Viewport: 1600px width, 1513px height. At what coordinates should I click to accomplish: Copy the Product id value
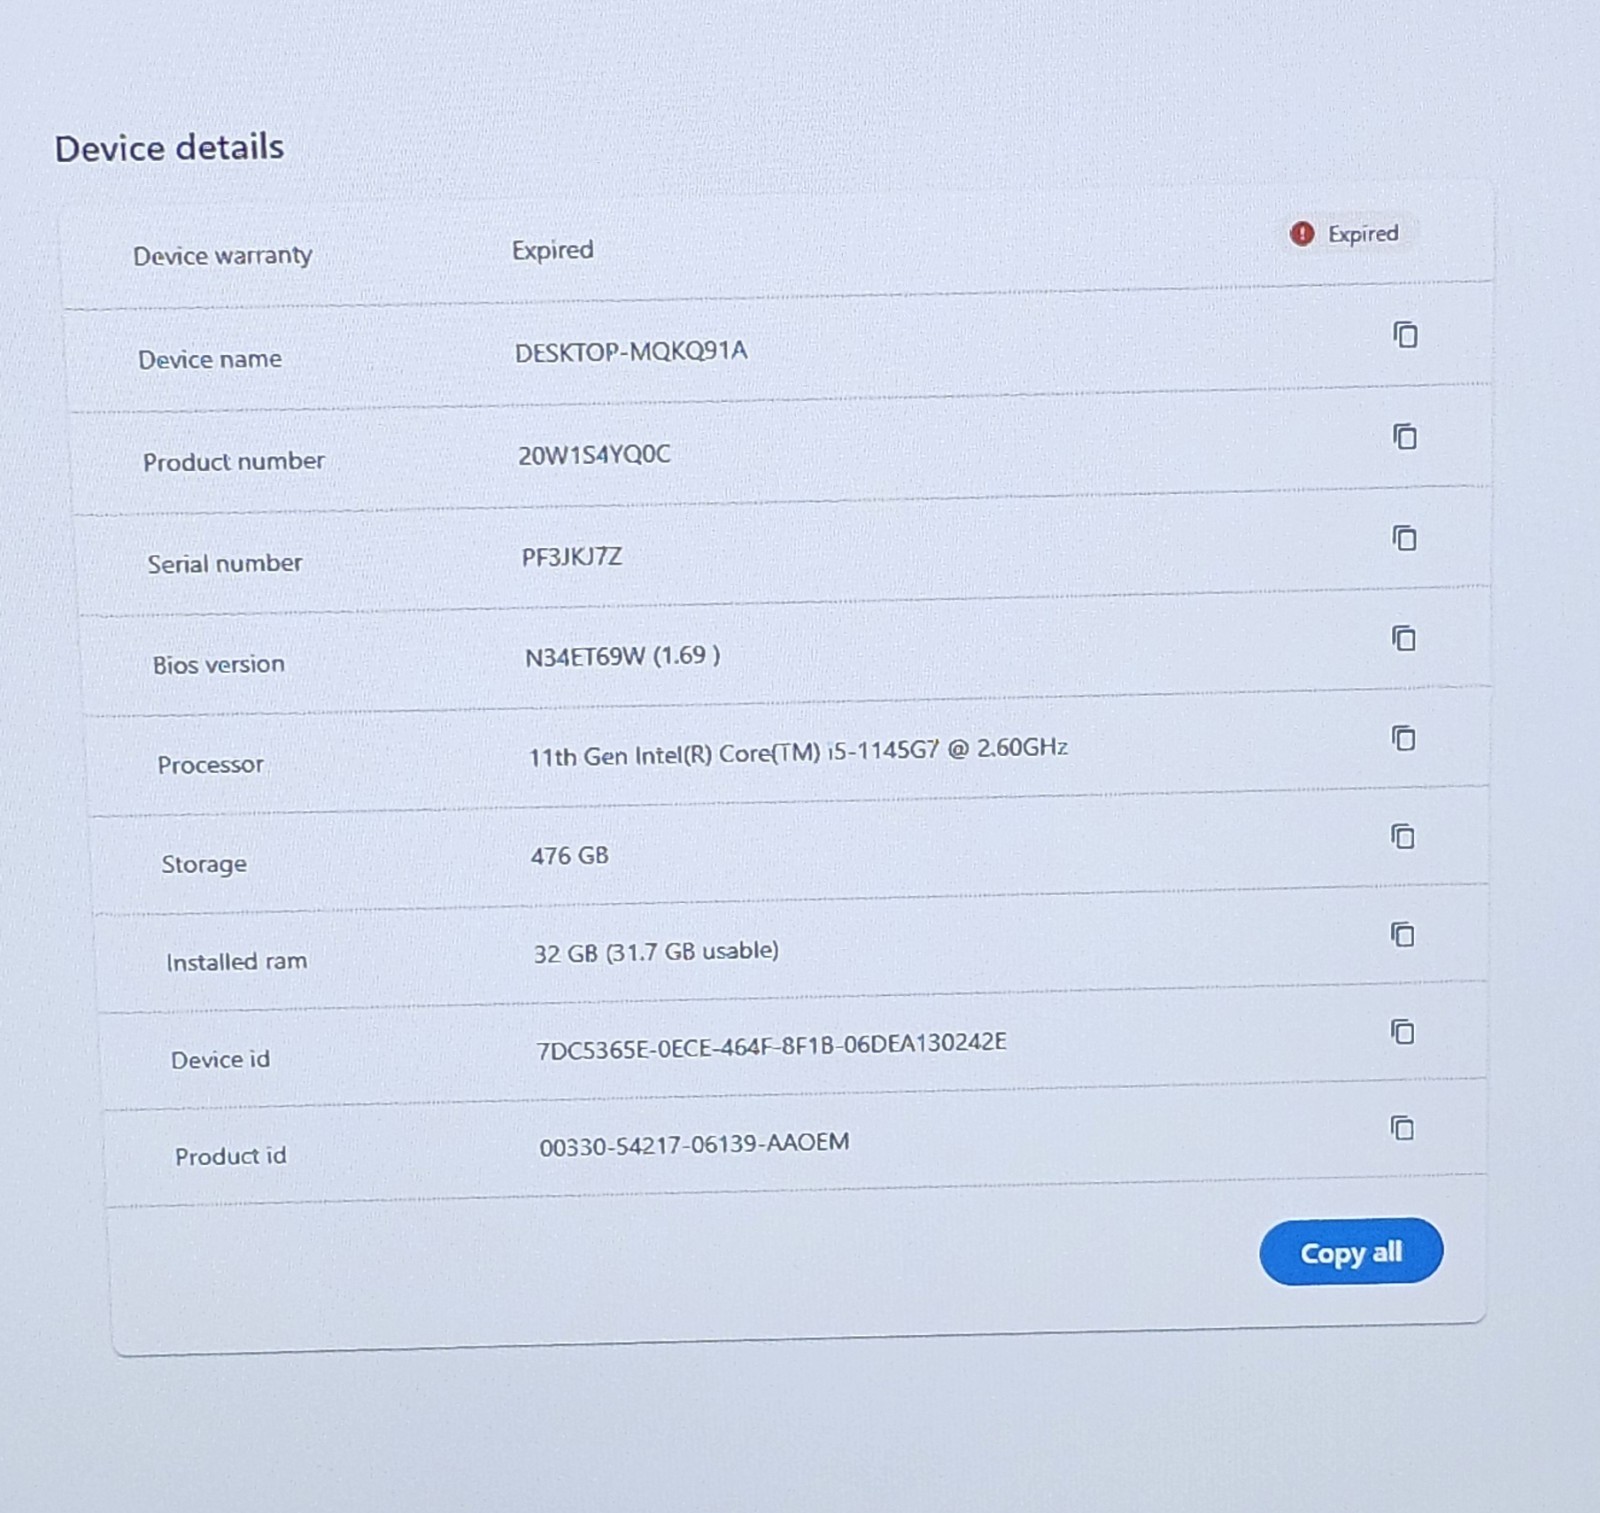click(1402, 1128)
